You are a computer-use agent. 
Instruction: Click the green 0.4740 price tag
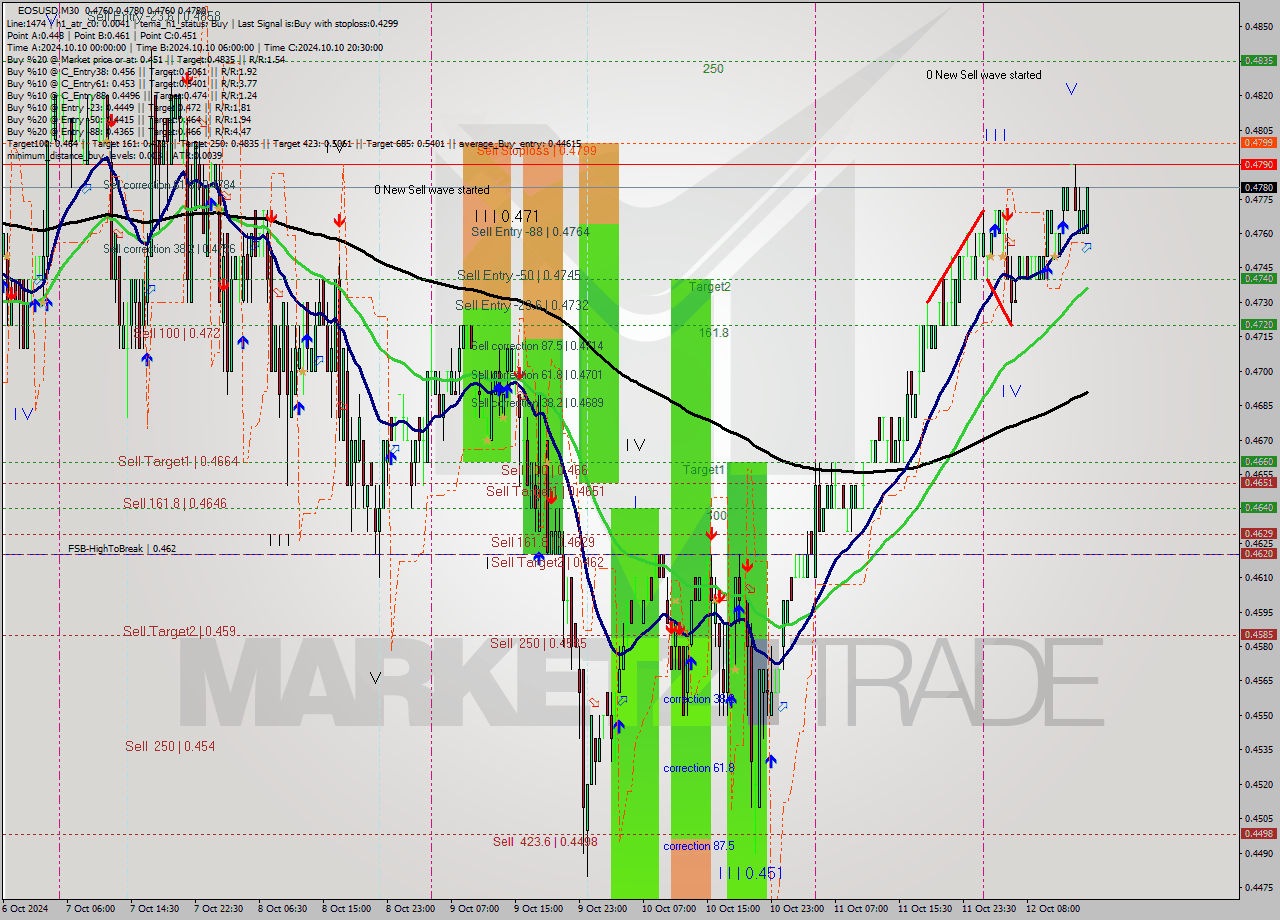(x=1257, y=278)
